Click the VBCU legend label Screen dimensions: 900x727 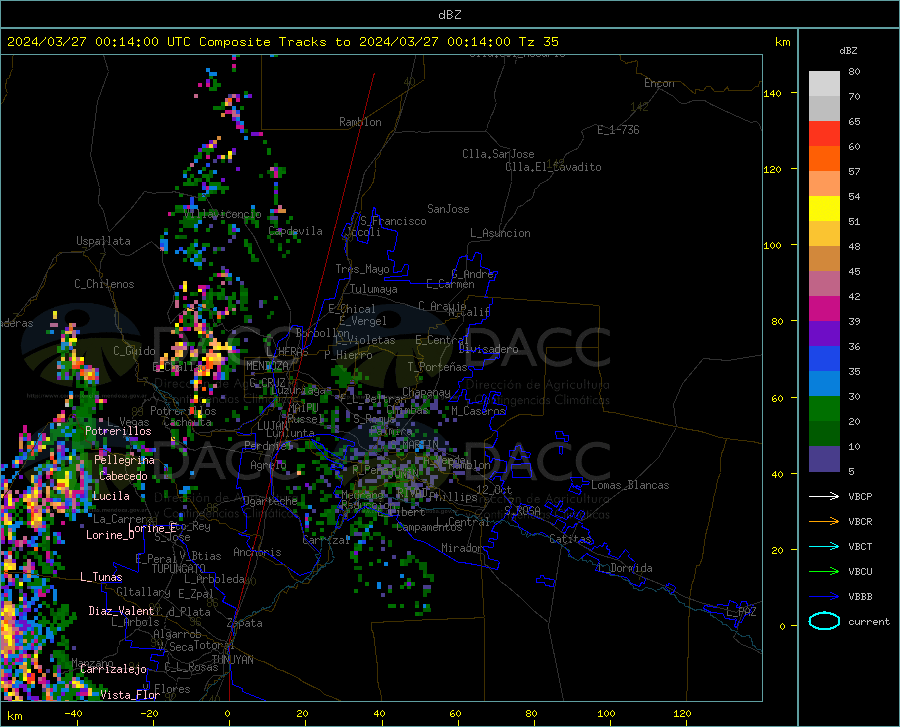click(860, 572)
